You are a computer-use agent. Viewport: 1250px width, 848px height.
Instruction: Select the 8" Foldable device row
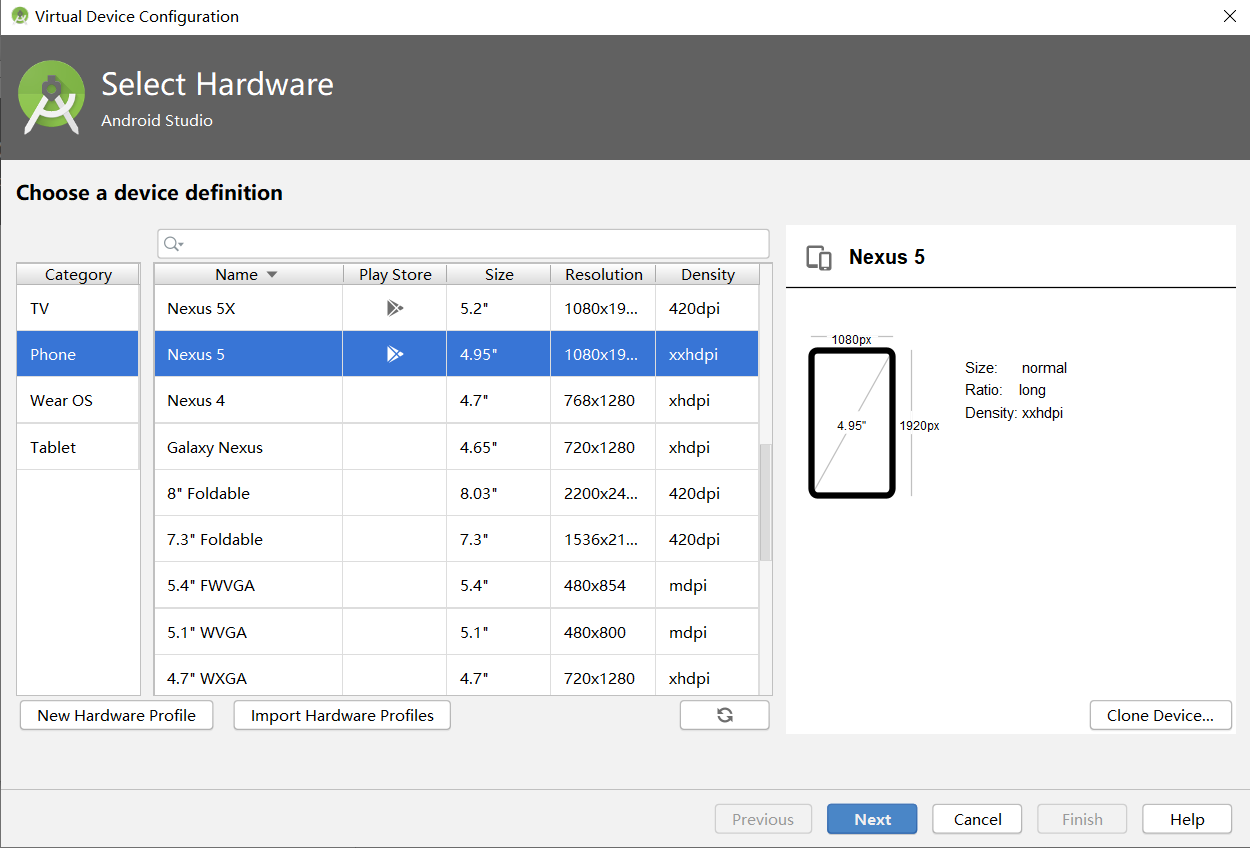tap(457, 493)
